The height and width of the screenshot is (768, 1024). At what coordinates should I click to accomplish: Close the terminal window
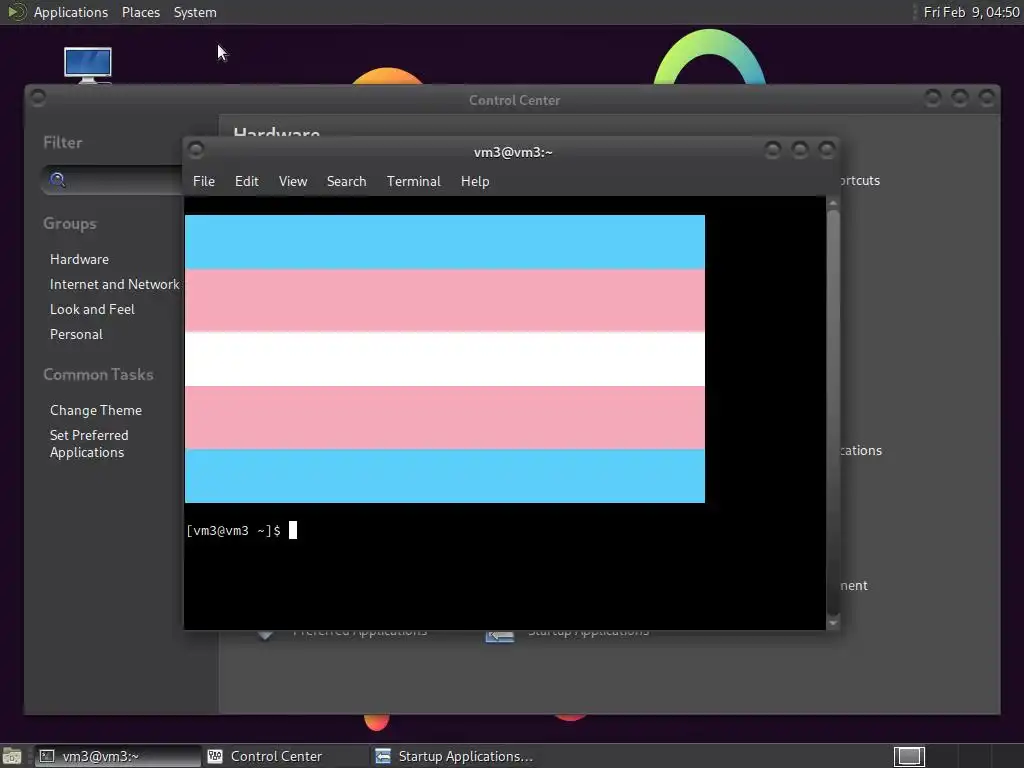pyautogui.click(x=827, y=151)
